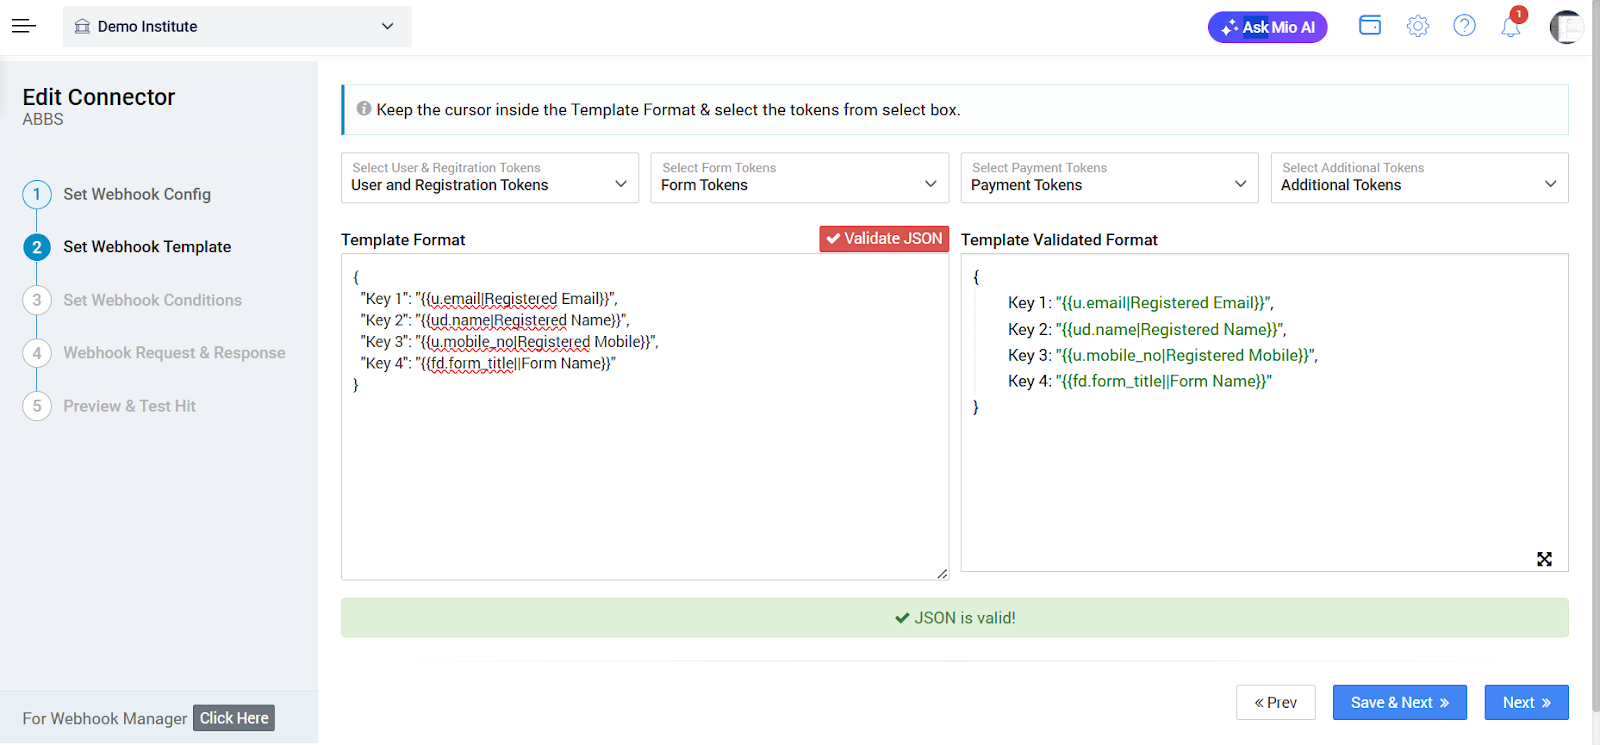Click the info icon in the hint banner

point(364,109)
